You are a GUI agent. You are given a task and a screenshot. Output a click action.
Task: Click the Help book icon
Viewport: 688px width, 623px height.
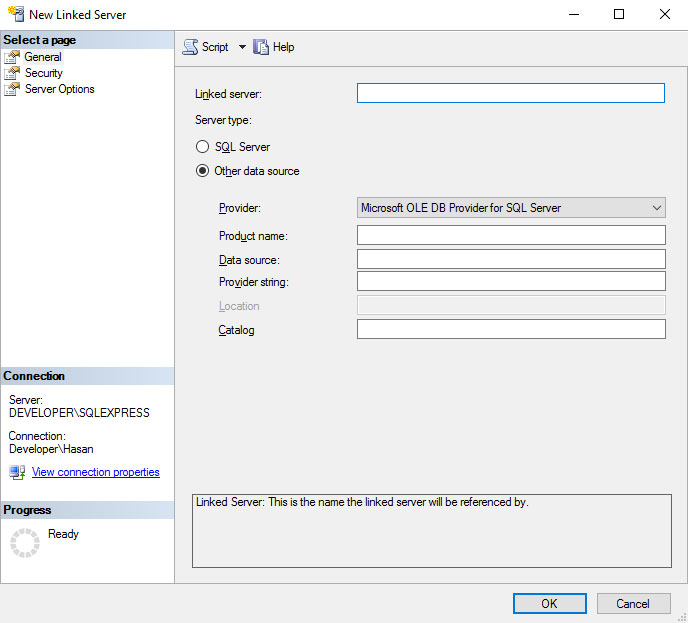click(261, 47)
